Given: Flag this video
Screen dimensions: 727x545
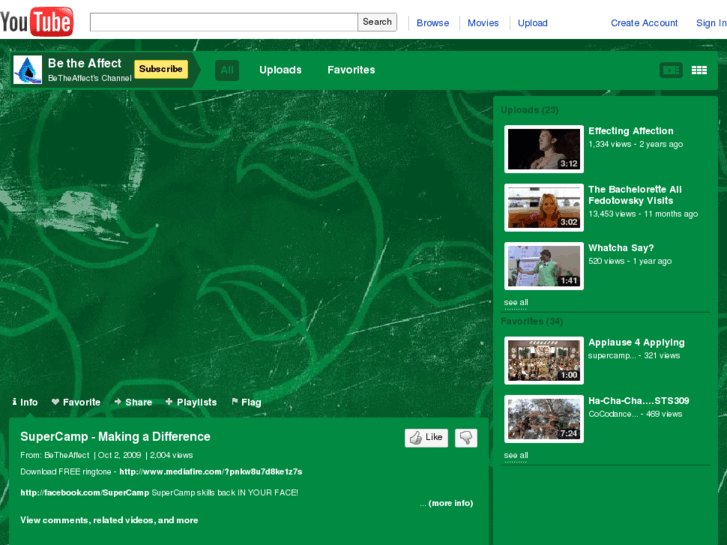Looking at the screenshot, I should [x=246, y=402].
